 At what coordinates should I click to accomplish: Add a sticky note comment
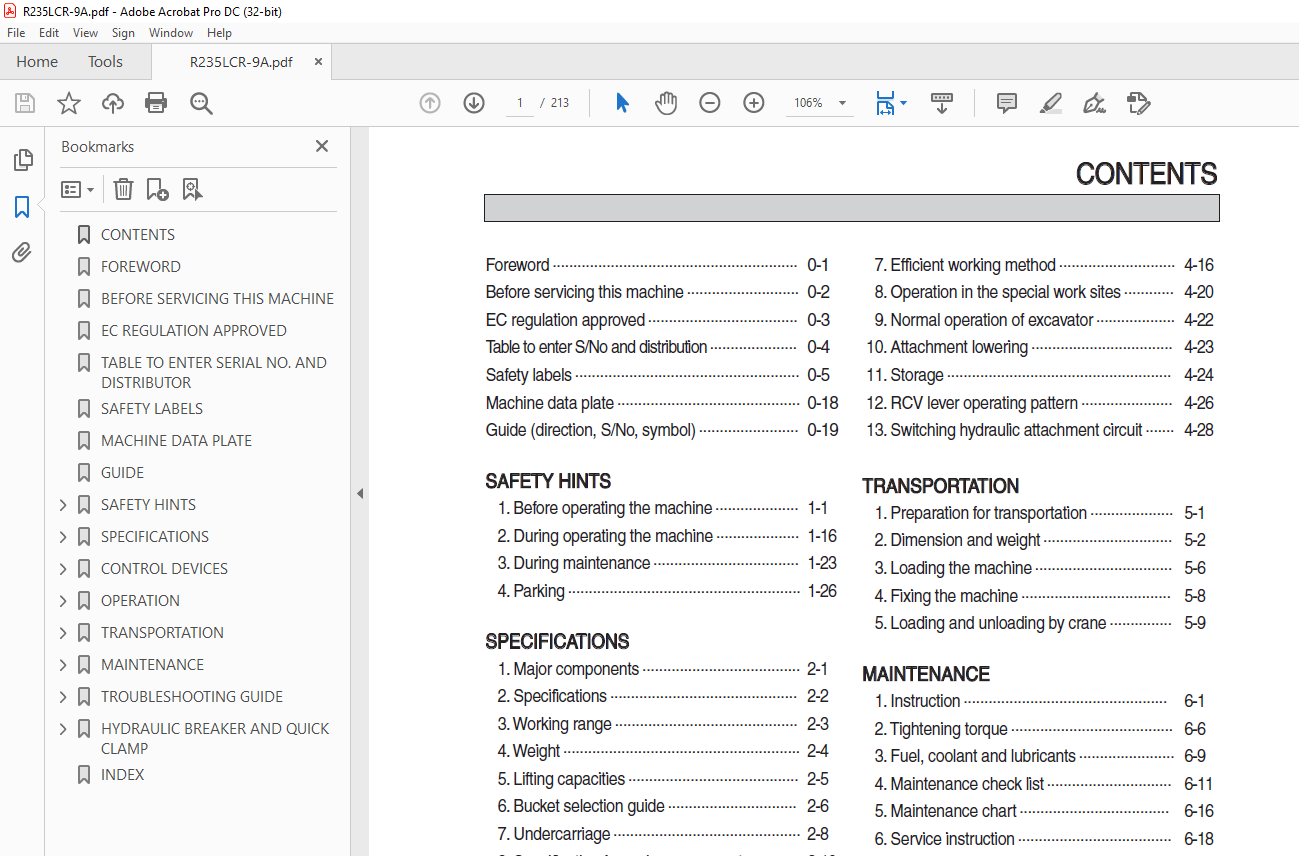1007,103
